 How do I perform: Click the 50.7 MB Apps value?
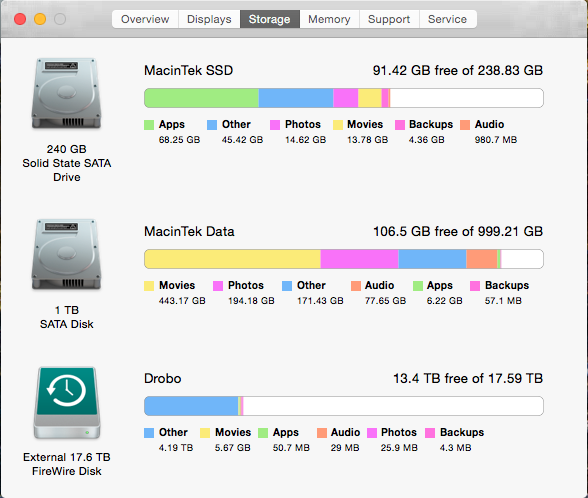coord(291,448)
